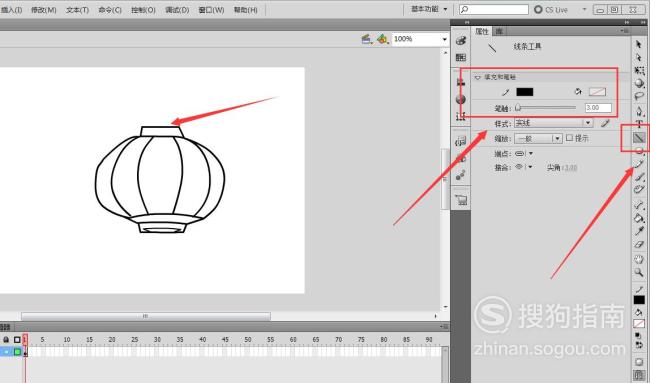This screenshot has height=383, width=650.
Task: Select the Bone tool
Action: [639, 205]
